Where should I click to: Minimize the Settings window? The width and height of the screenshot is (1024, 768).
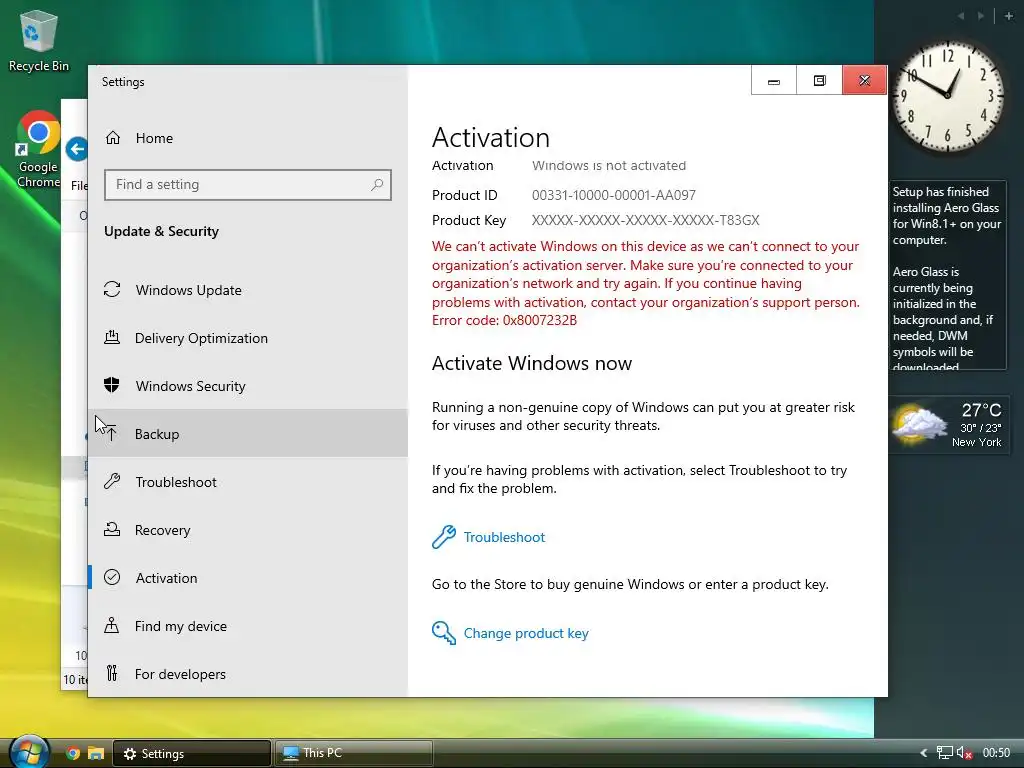[774, 80]
